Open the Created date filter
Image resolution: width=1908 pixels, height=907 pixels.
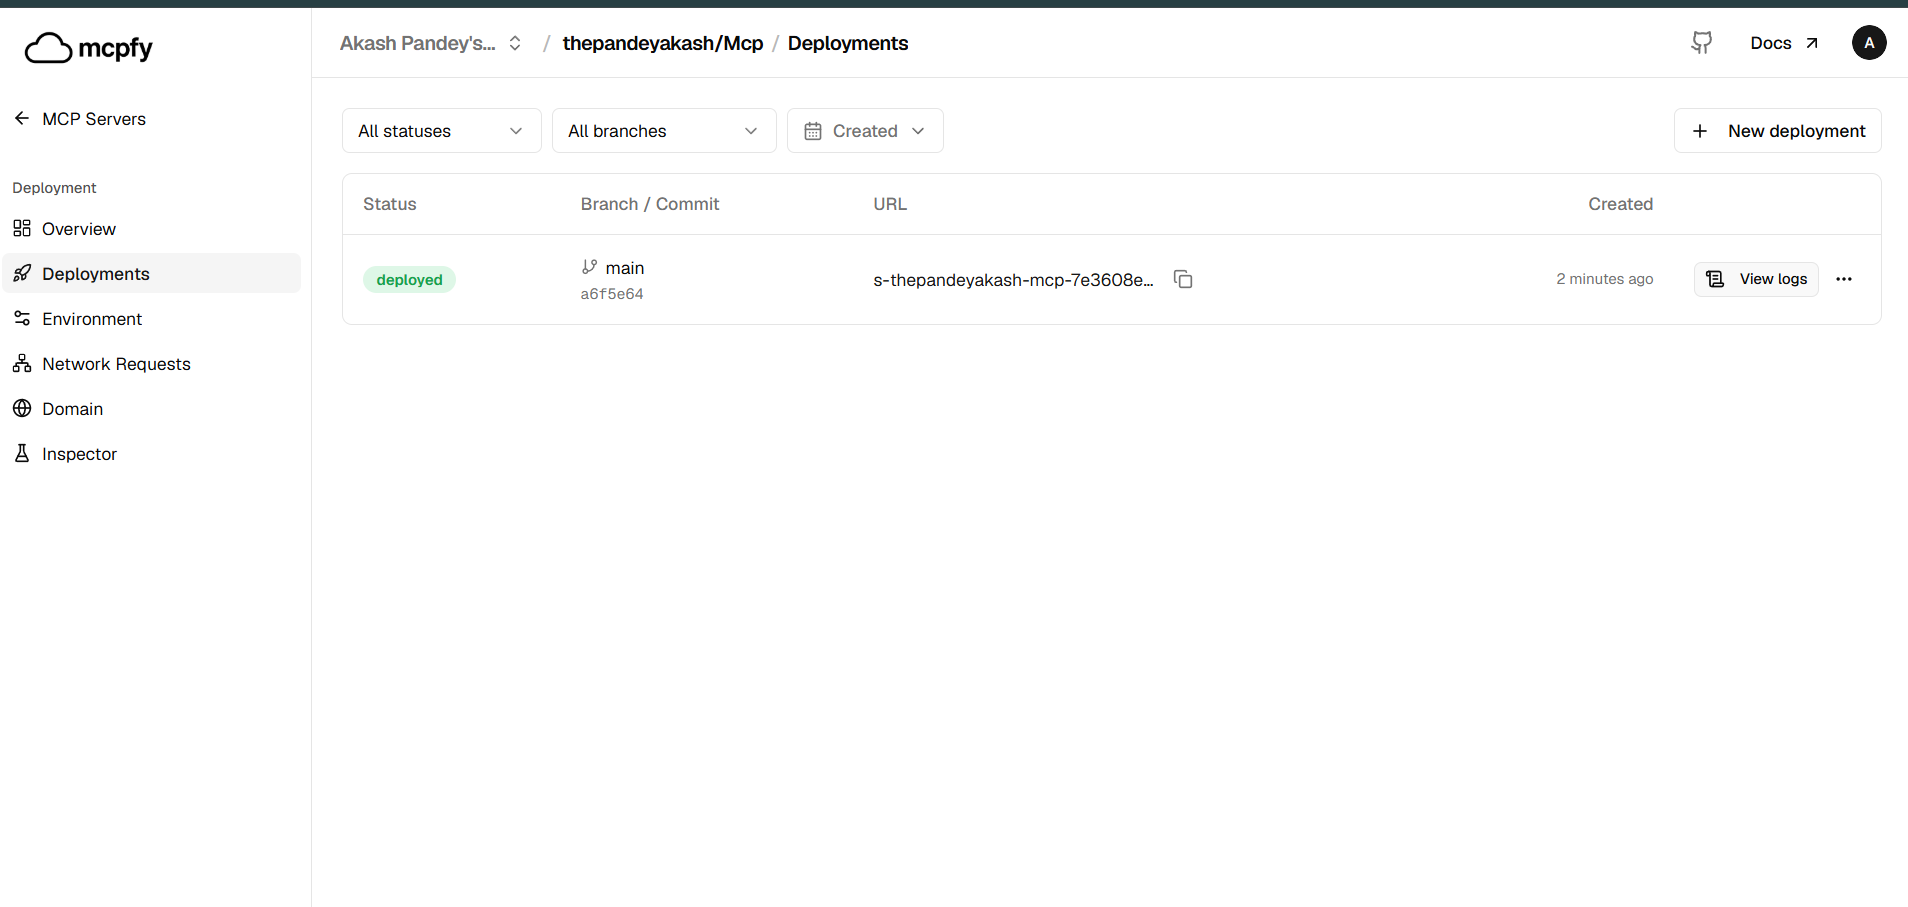pyautogui.click(x=865, y=131)
